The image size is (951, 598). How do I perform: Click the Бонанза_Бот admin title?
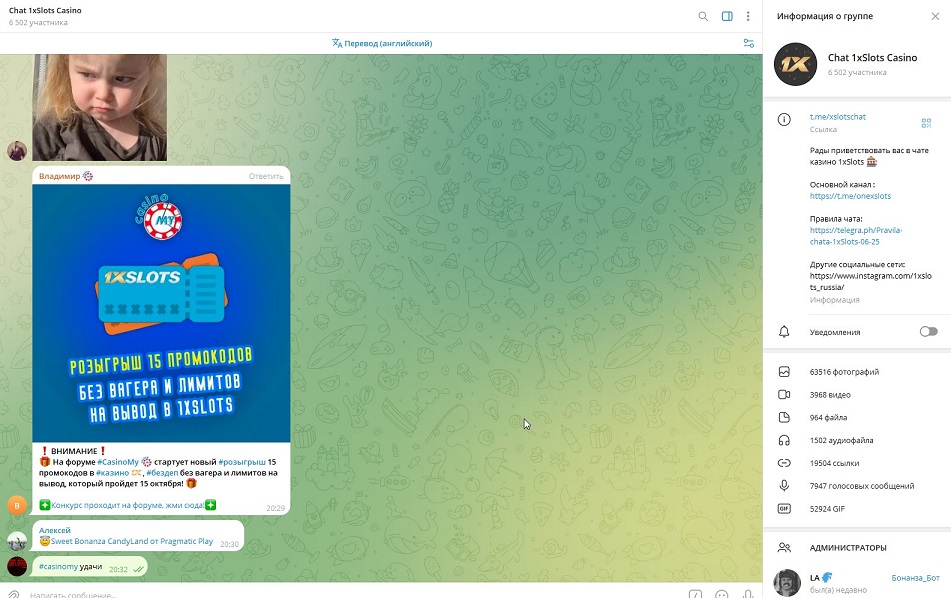pyautogui.click(x=915, y=578)
